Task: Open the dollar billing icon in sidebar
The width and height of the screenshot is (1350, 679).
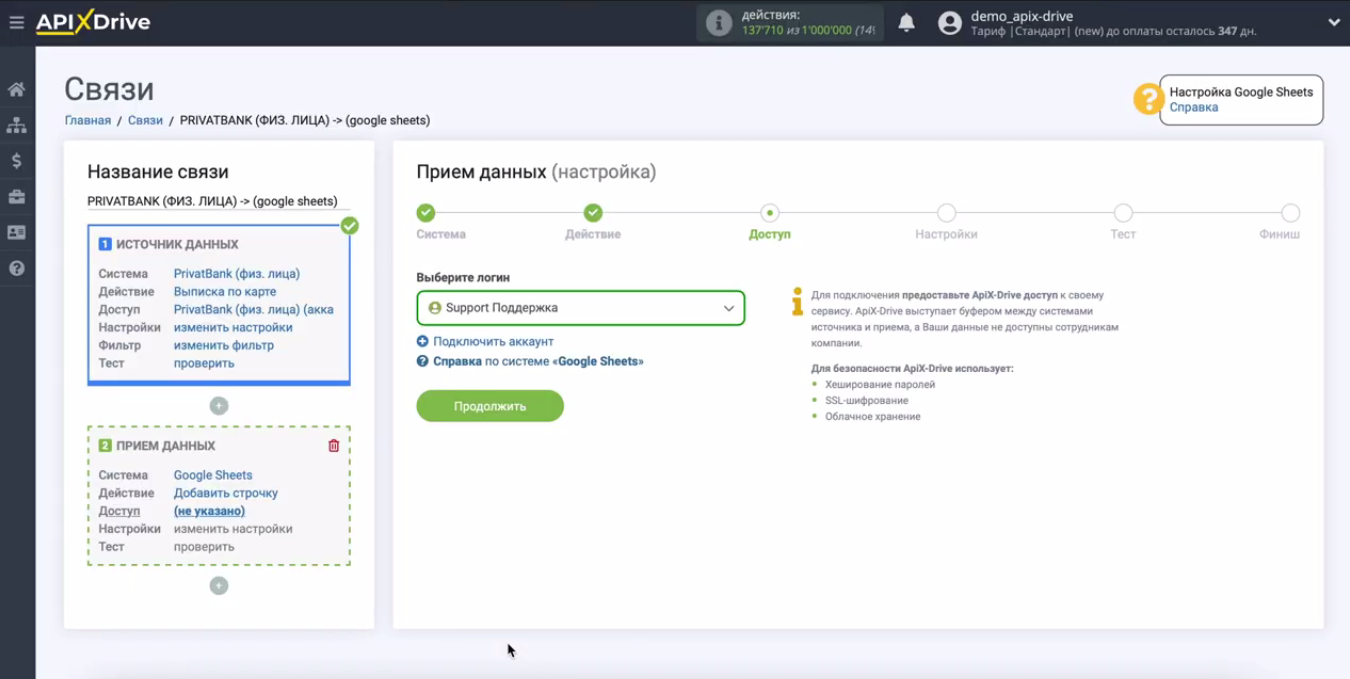Action: [x=17, y=161]
